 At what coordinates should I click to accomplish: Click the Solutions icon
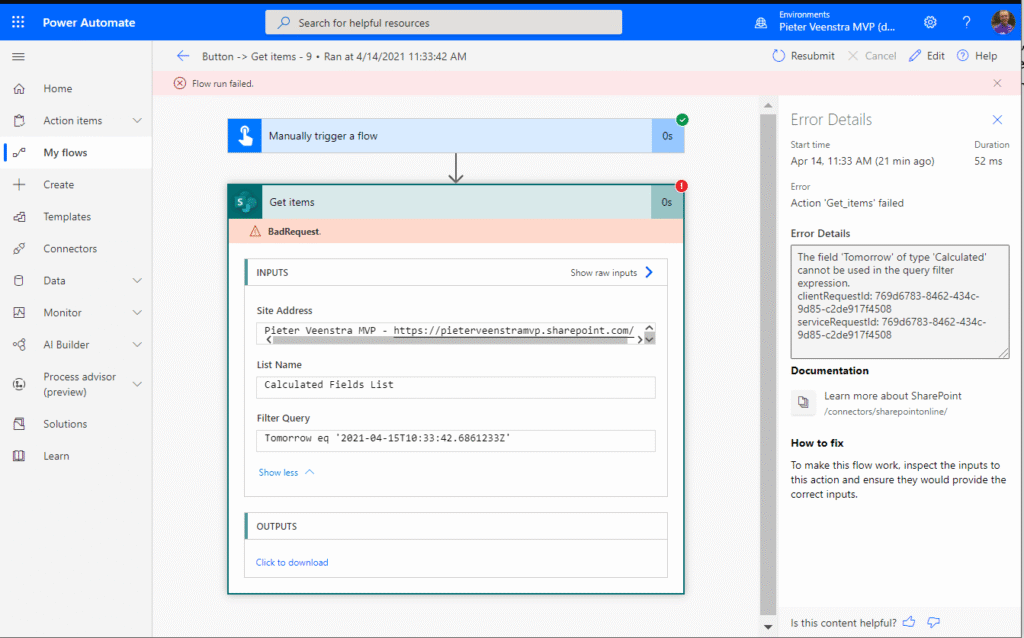(20, 424)
